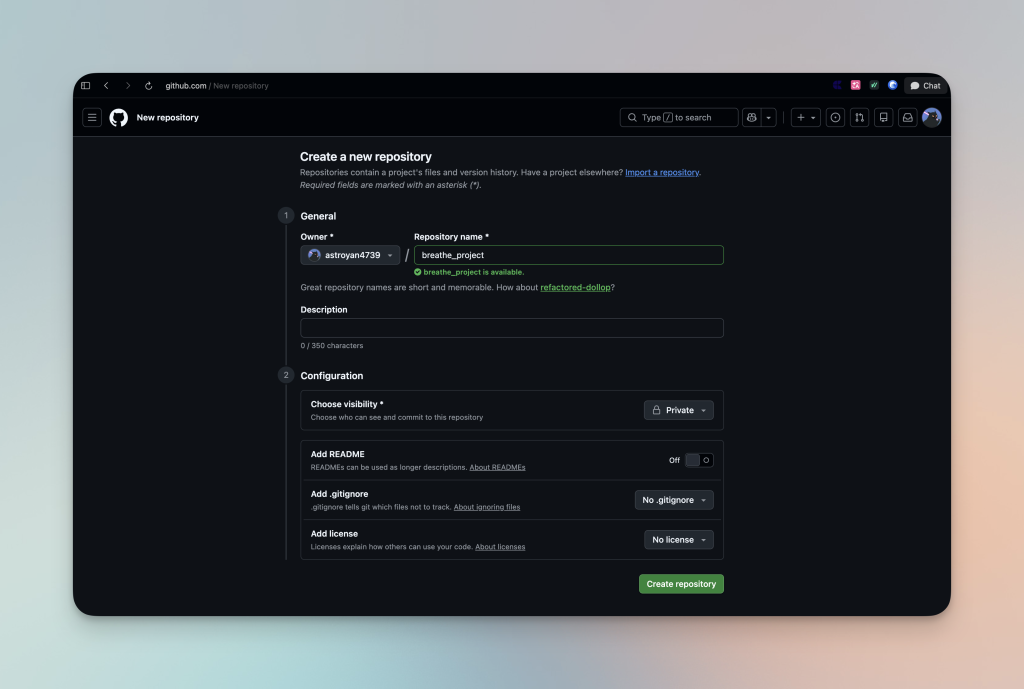This screenshot has height=689, width=1024.
Task: Open the user profile avatar menu
Action: [x=932, y=118]
